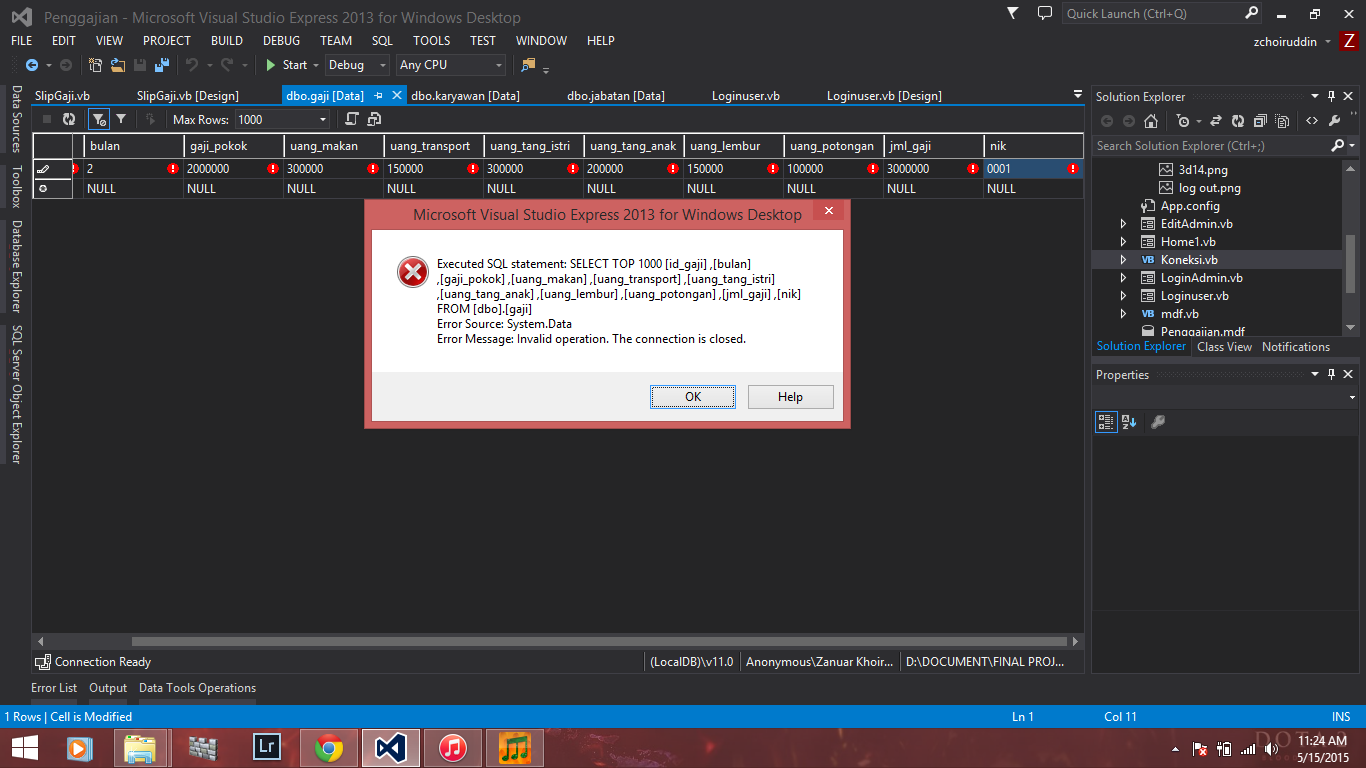Click the Home icon in Solution Explorer
Viewport: 1366px width, 768px height.
pos(1151,121)
